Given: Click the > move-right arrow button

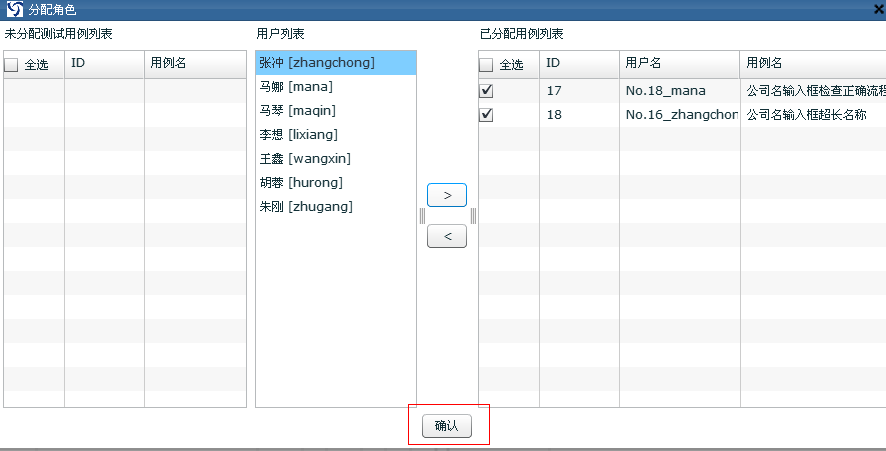Looking at the screenshot, I should [x=446, y=195].
